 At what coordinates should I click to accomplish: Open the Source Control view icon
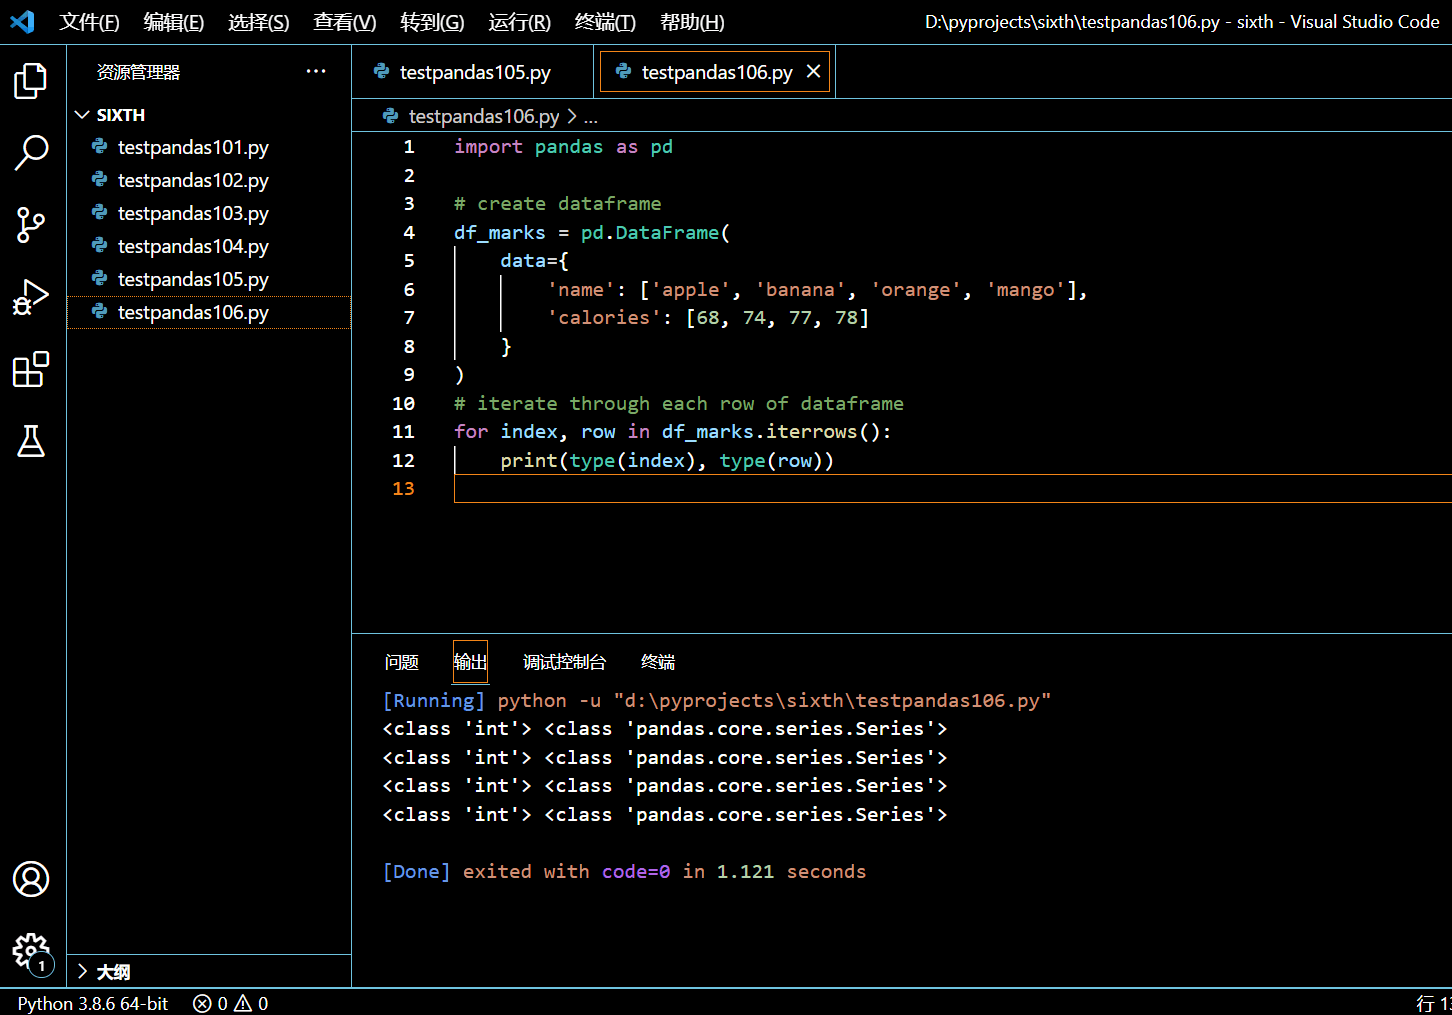(x=31, y=225)
